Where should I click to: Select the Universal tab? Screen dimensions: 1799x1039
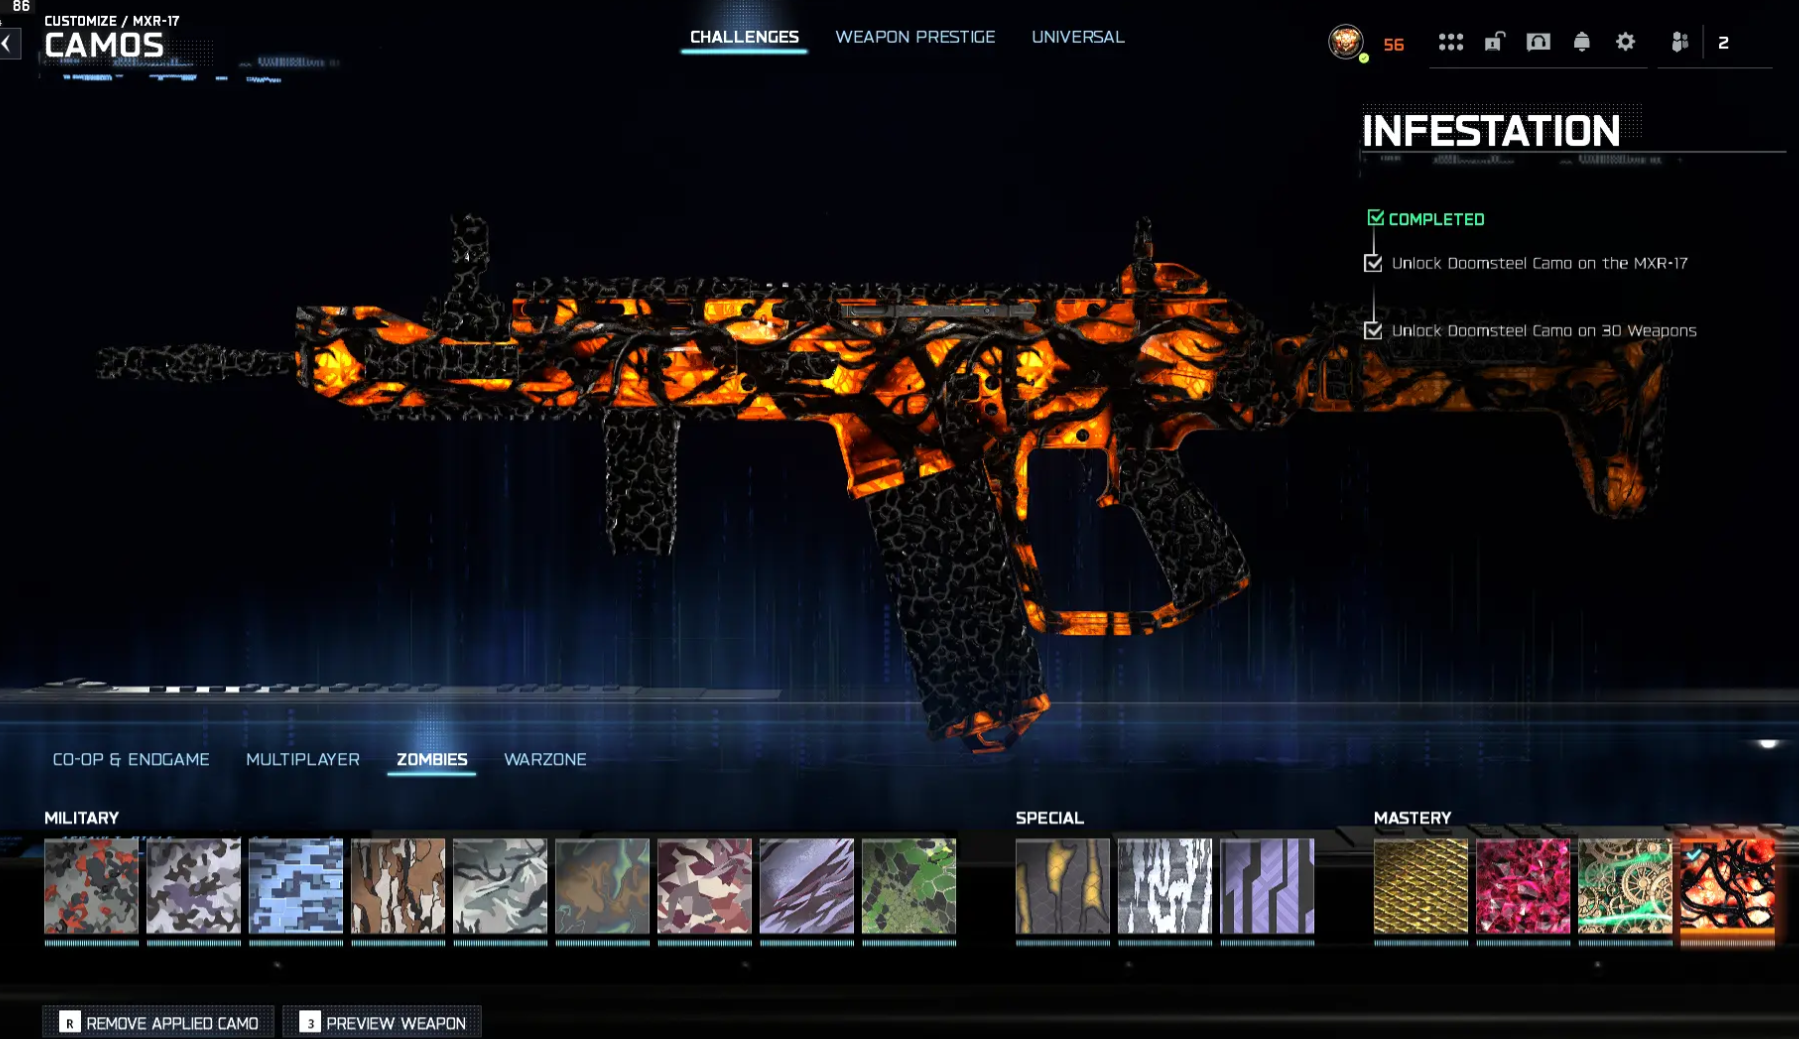point(1078,37)
